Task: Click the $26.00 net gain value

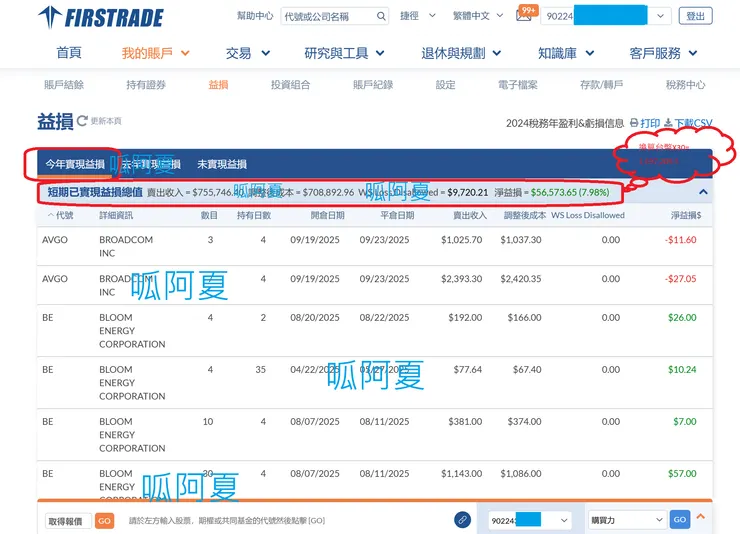Action: [682, 317]
